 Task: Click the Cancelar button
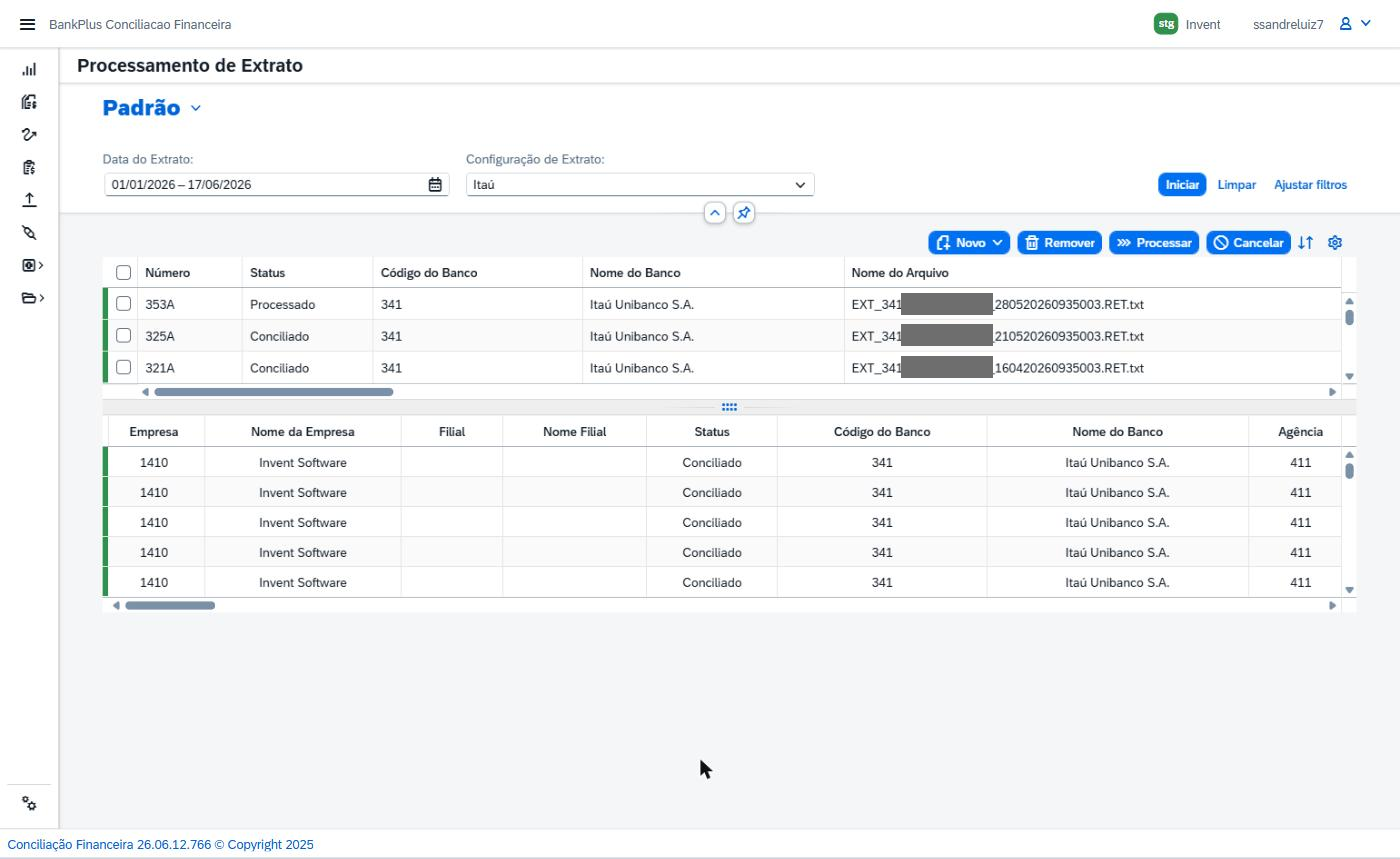(x=1248, y=243)
